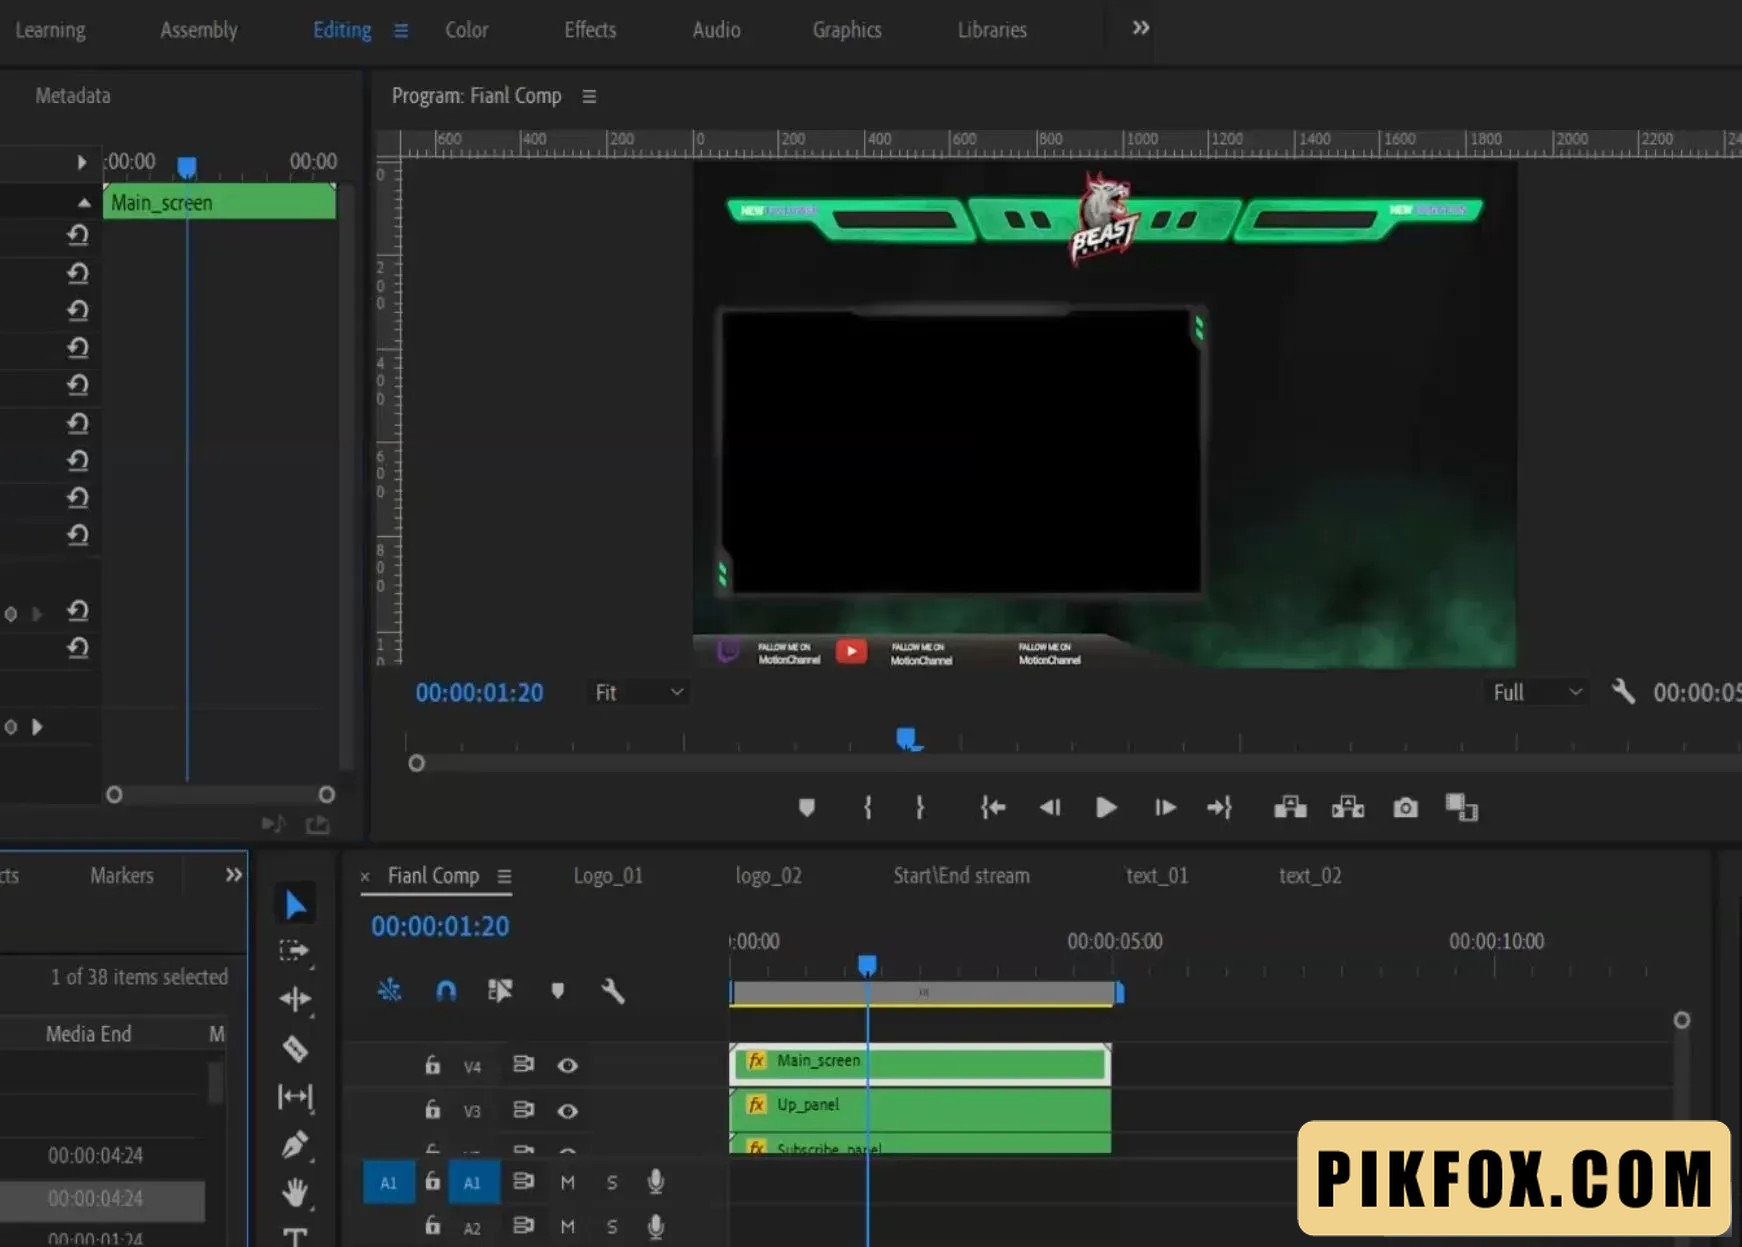Click the timeline playhead handle
Screen dimensions: 1742x1247
[x=867, y=965]
